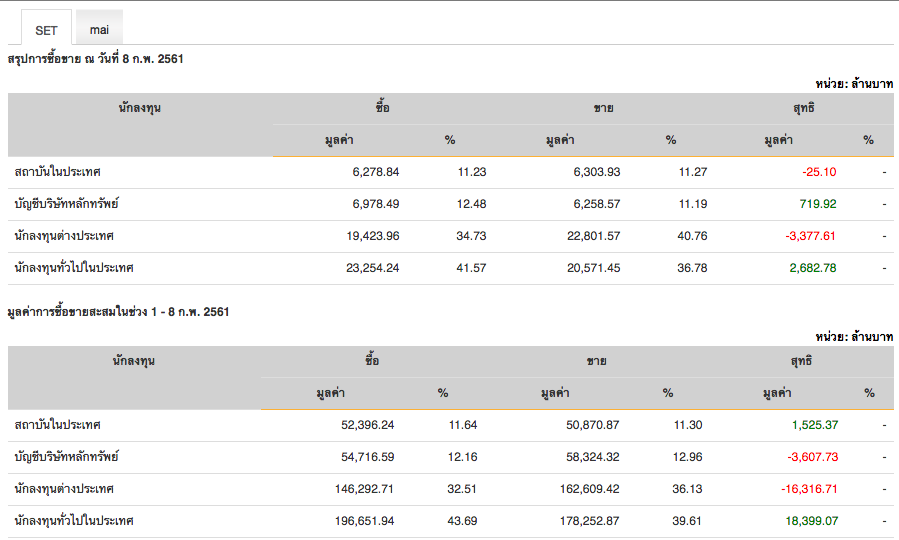Click the cumulative net value 1,525.37
This screenshot has width=899, height=540.
coord(814,425)
